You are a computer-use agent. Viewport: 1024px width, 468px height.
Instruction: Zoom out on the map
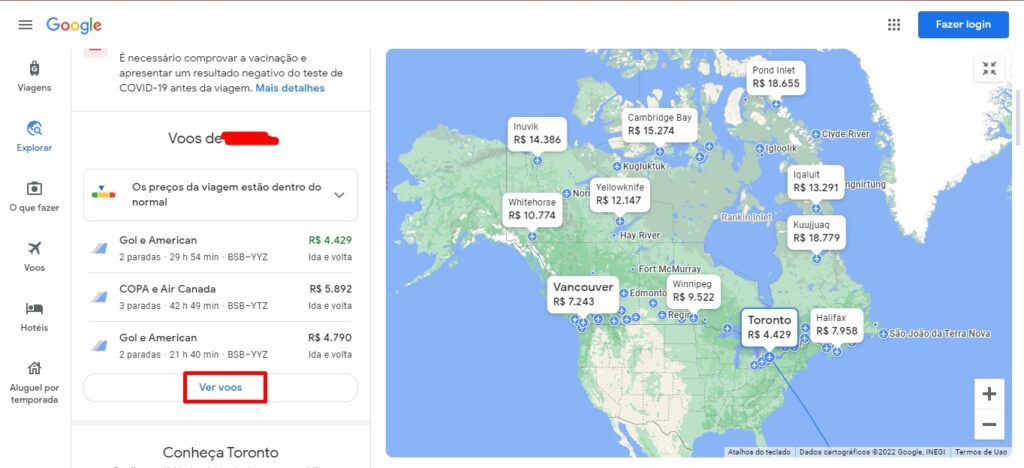point(989,424)
